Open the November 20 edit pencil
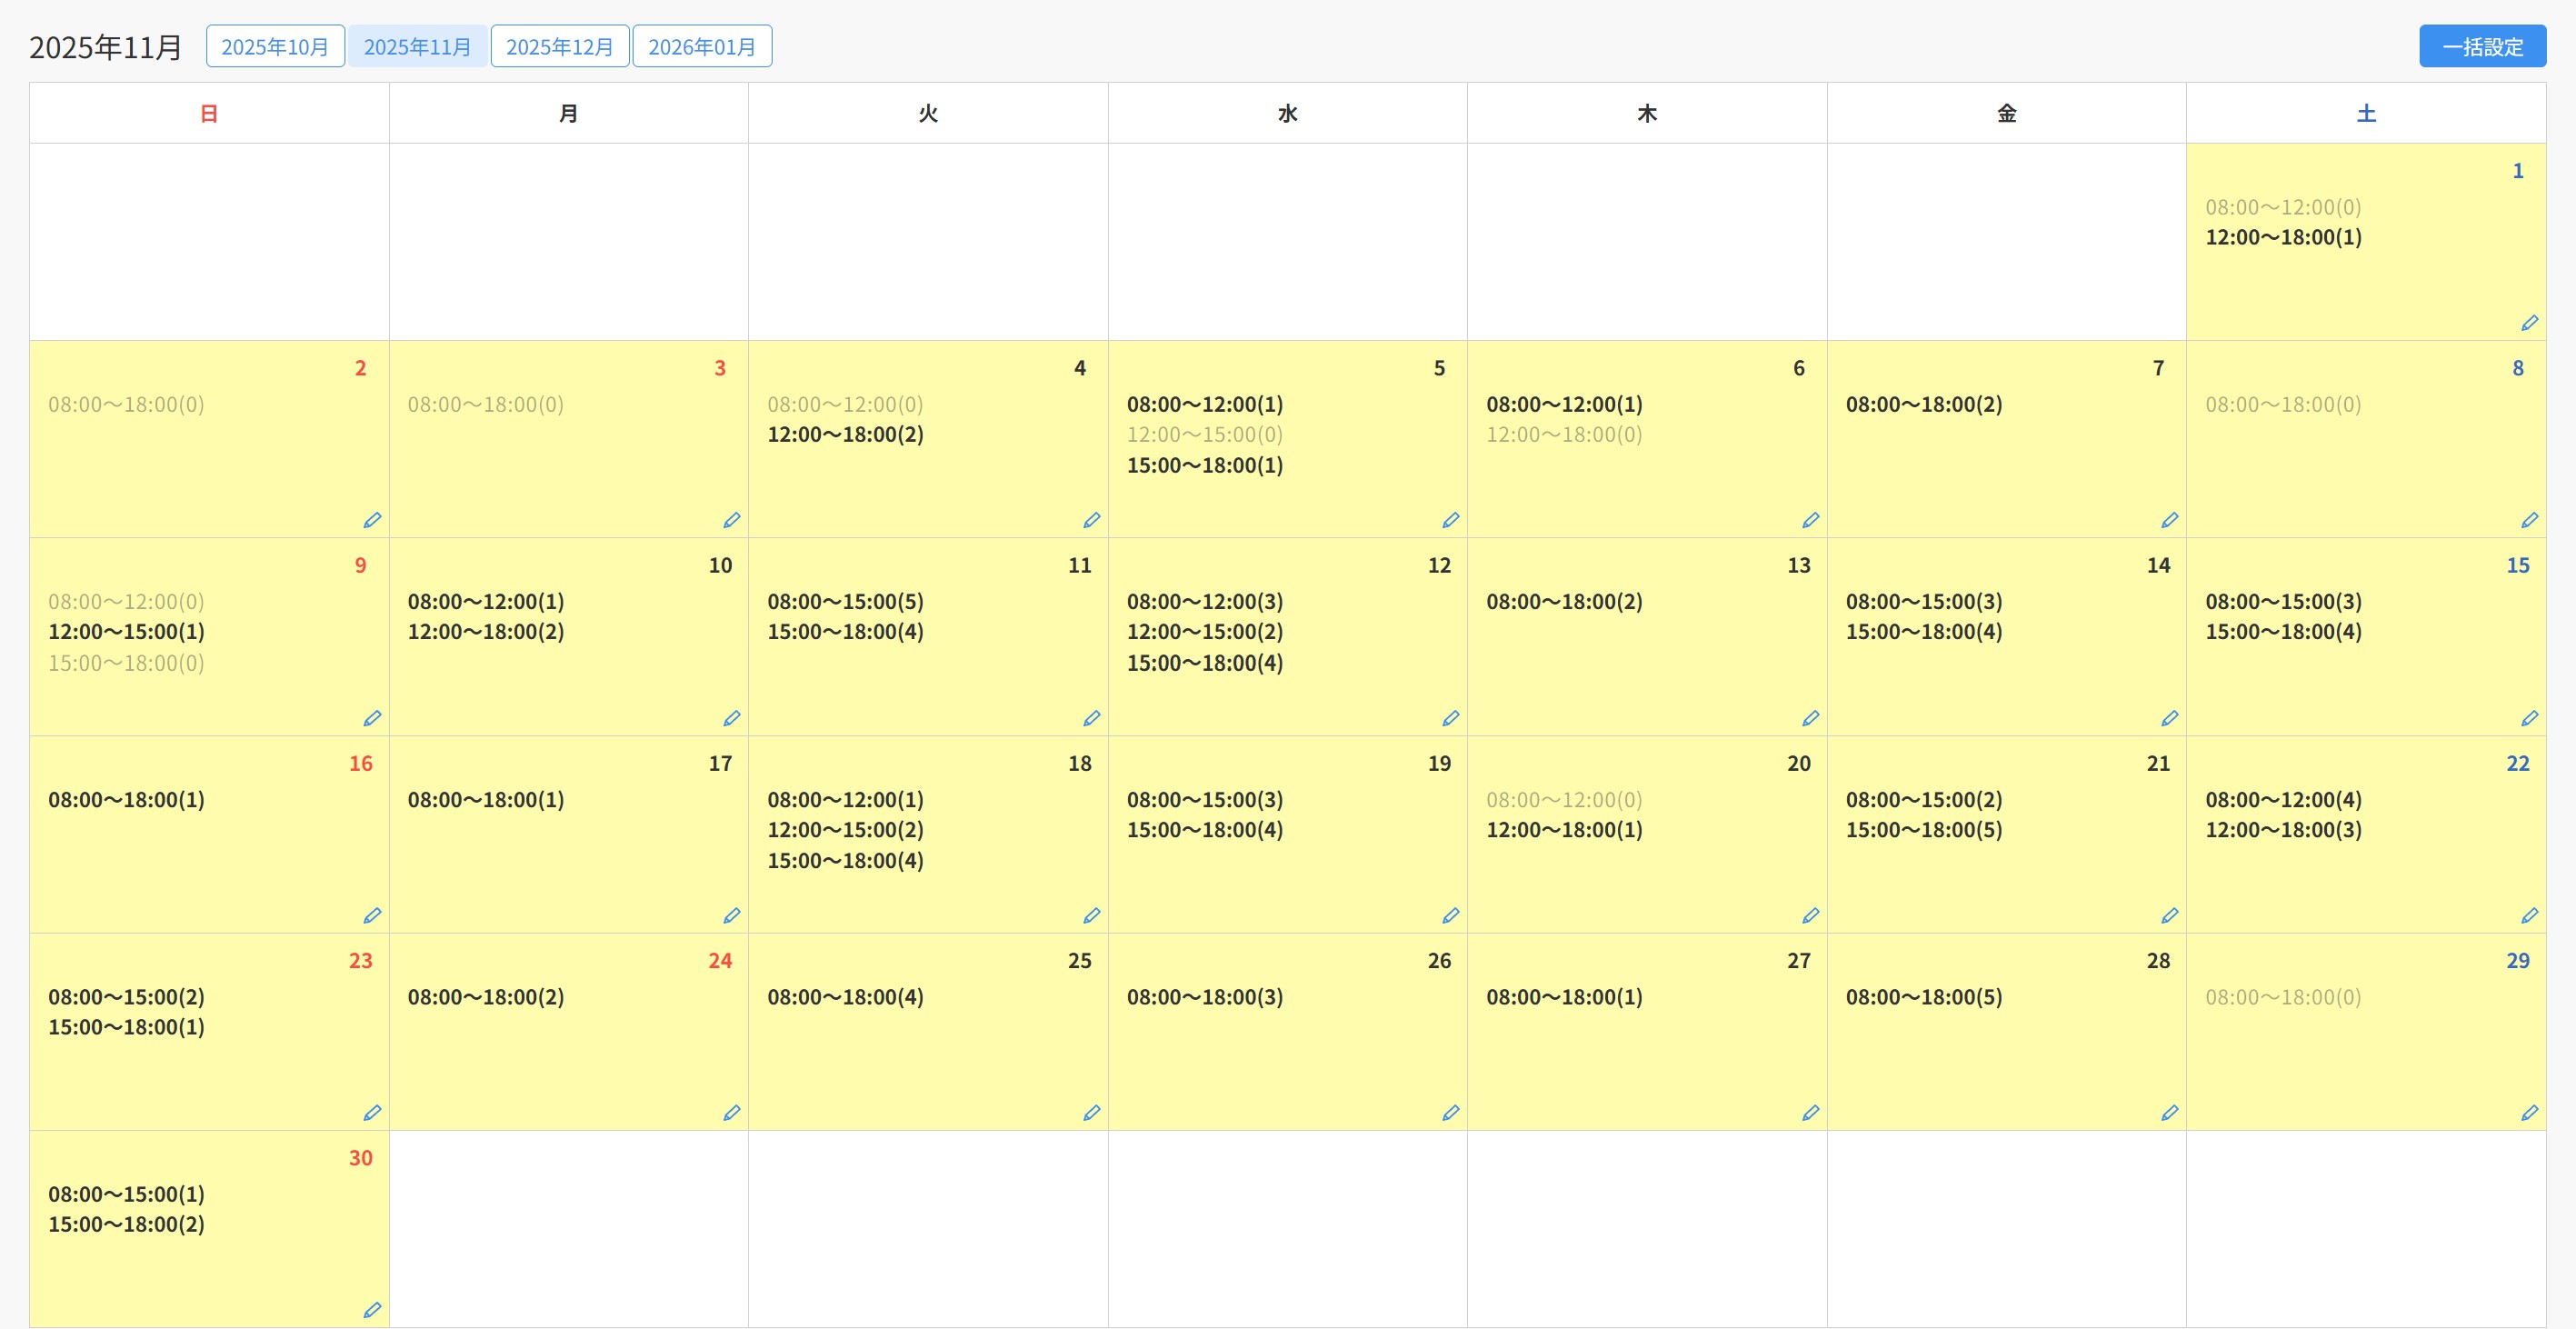2576x1329 pixels. (x=1810, y=915)
